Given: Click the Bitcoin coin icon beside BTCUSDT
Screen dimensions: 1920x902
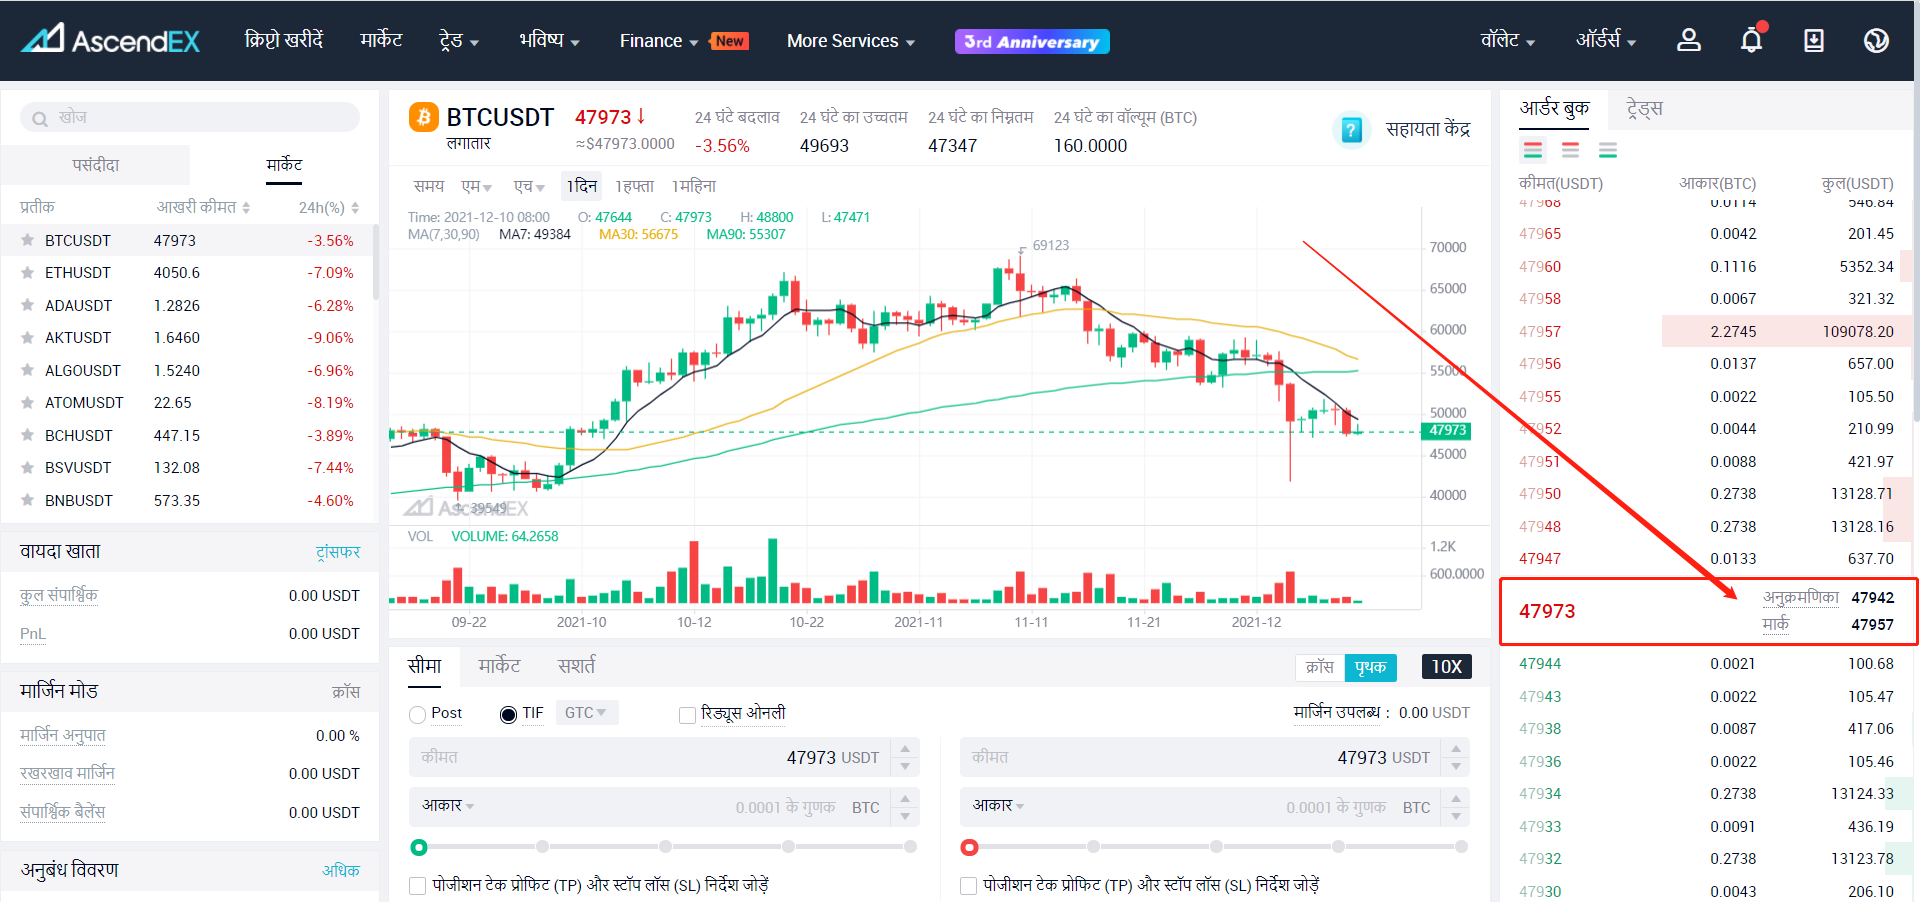Looking at the screenshot, I should point(424,117).
